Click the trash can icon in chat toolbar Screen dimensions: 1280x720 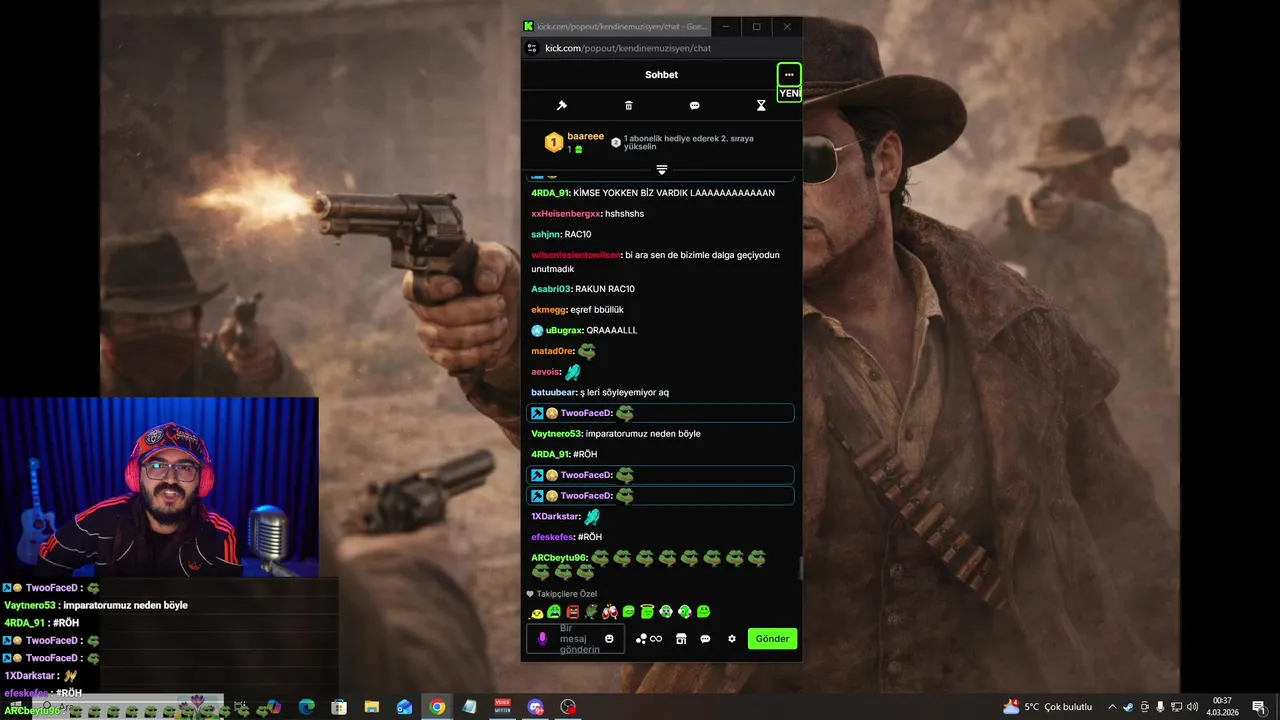pyautogui.click(x=628, y=105)
